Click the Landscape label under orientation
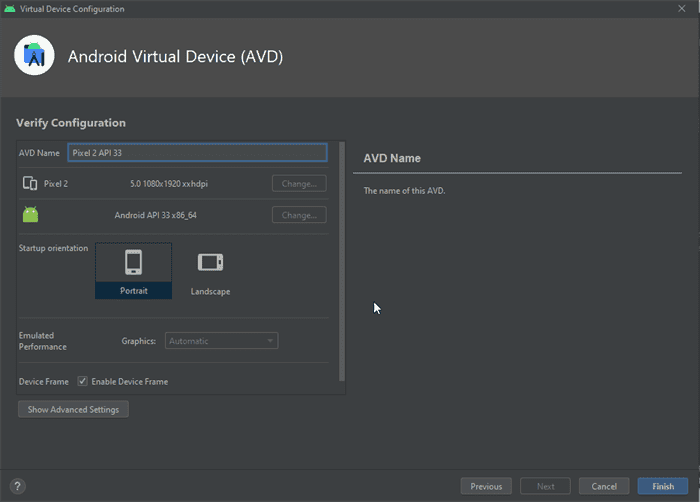700x502 pixels. coord(210,291)
